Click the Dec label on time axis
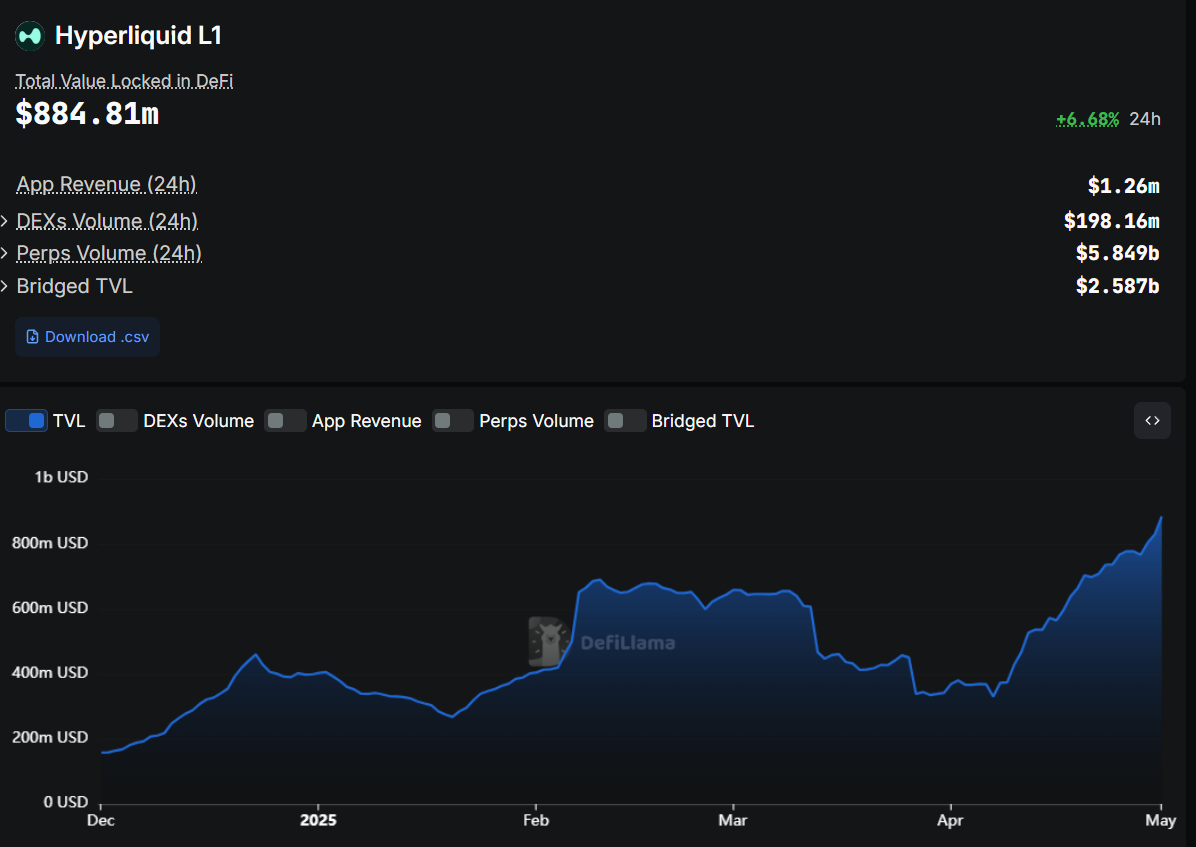 click(x=101, y=820)
